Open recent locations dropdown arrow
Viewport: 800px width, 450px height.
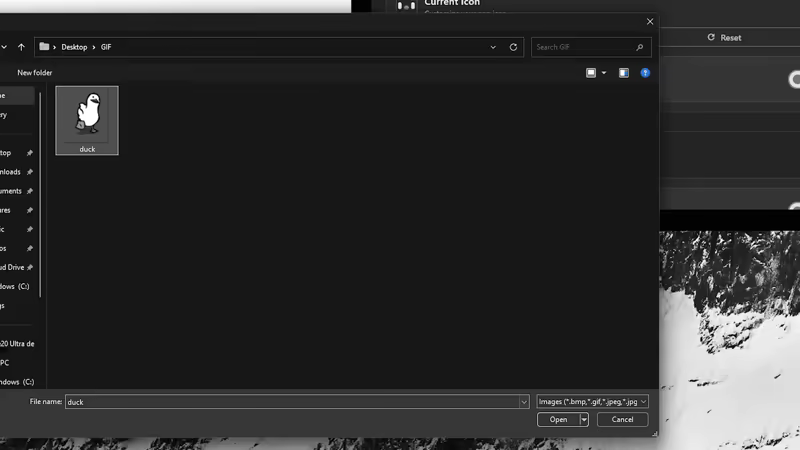click(4, 47)
